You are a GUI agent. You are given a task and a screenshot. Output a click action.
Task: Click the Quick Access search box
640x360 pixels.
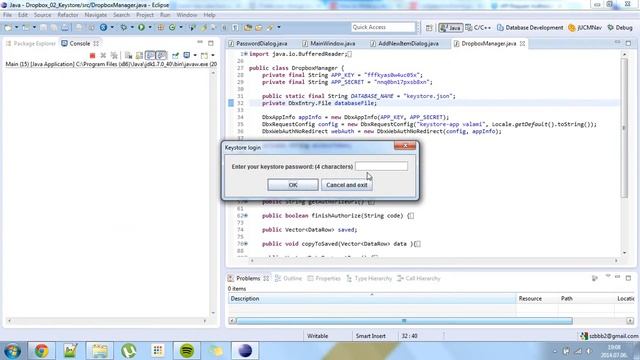[383, 27]
